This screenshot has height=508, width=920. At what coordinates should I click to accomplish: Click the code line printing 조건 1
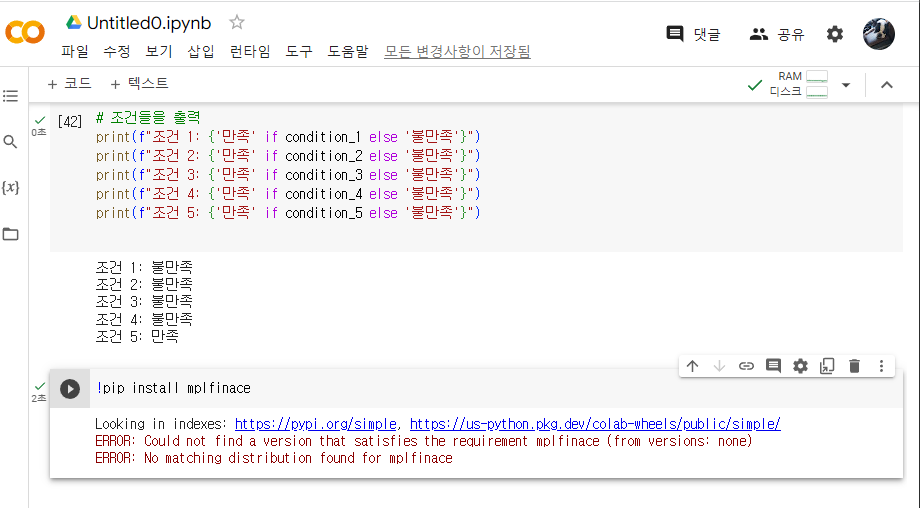click(x=288, y=137)
